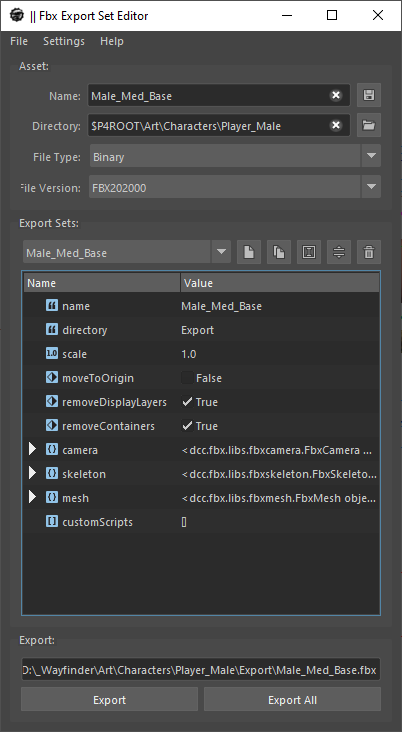
Task: Click the divider-arrows icon beside the trash icon
Action: tap(339, 253)
